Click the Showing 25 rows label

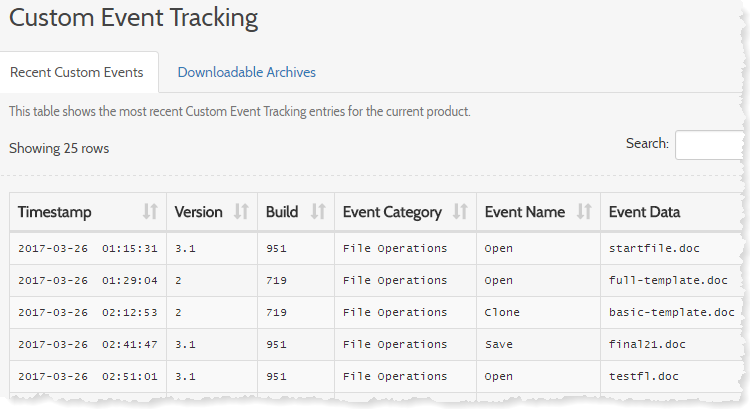[x=59, y=148]
